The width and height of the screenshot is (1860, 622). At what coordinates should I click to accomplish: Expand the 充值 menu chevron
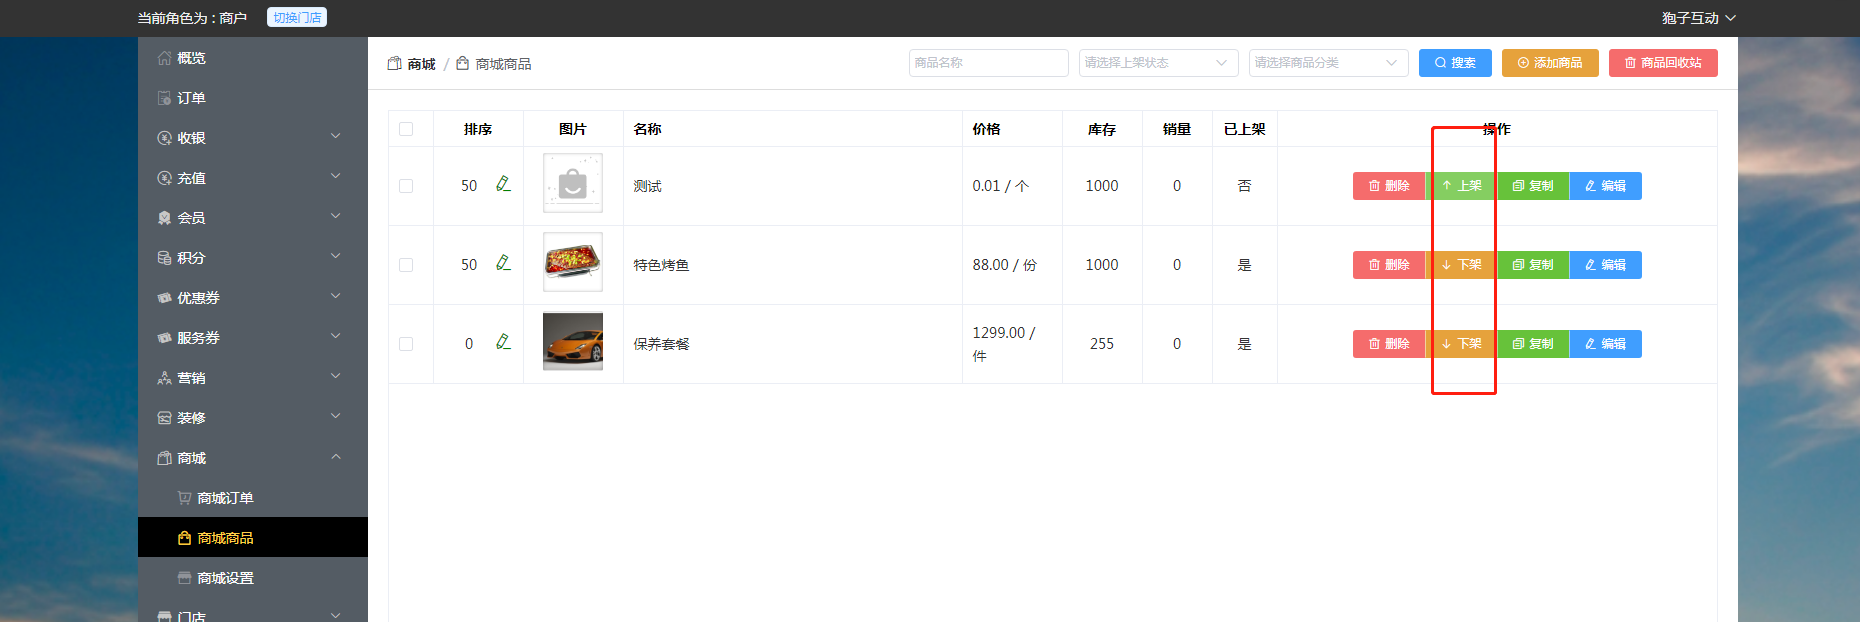336,176
